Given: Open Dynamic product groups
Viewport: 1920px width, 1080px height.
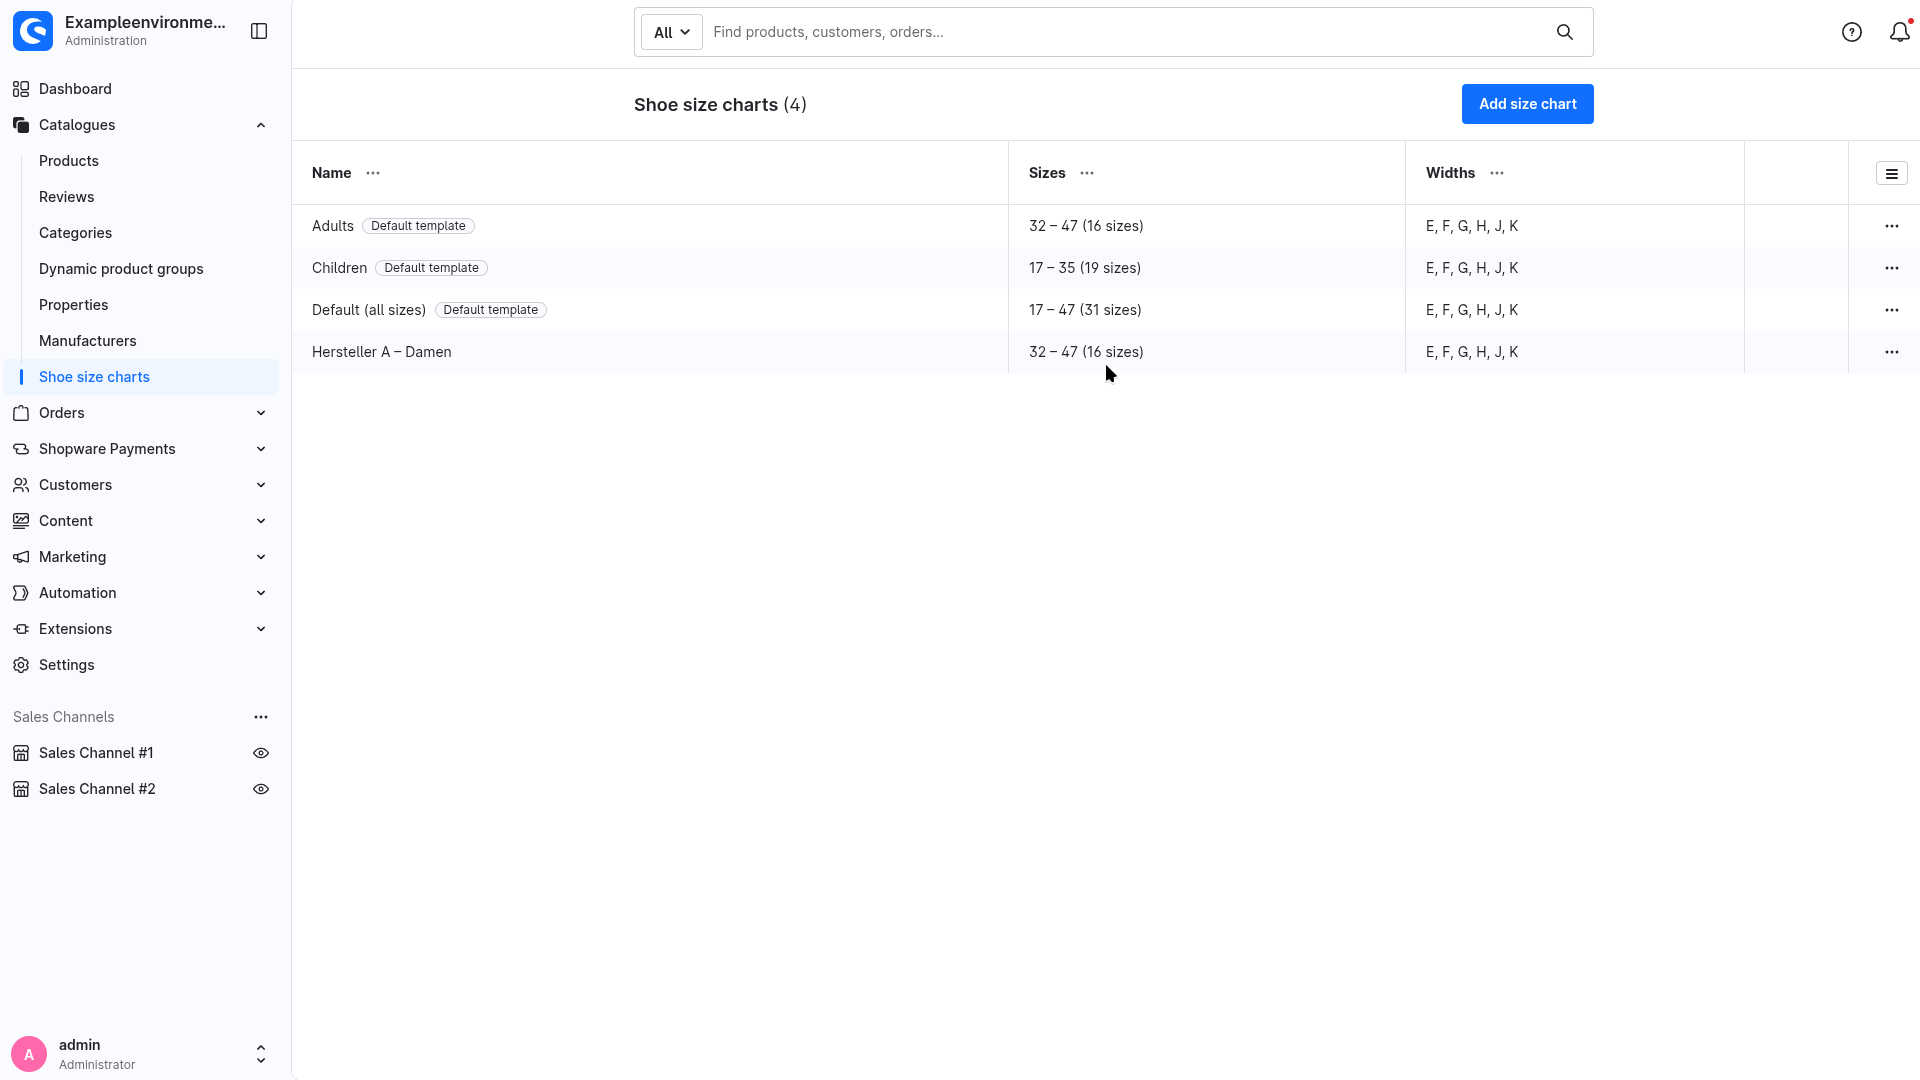Looking at the screenshot, I should pos(121,269).
